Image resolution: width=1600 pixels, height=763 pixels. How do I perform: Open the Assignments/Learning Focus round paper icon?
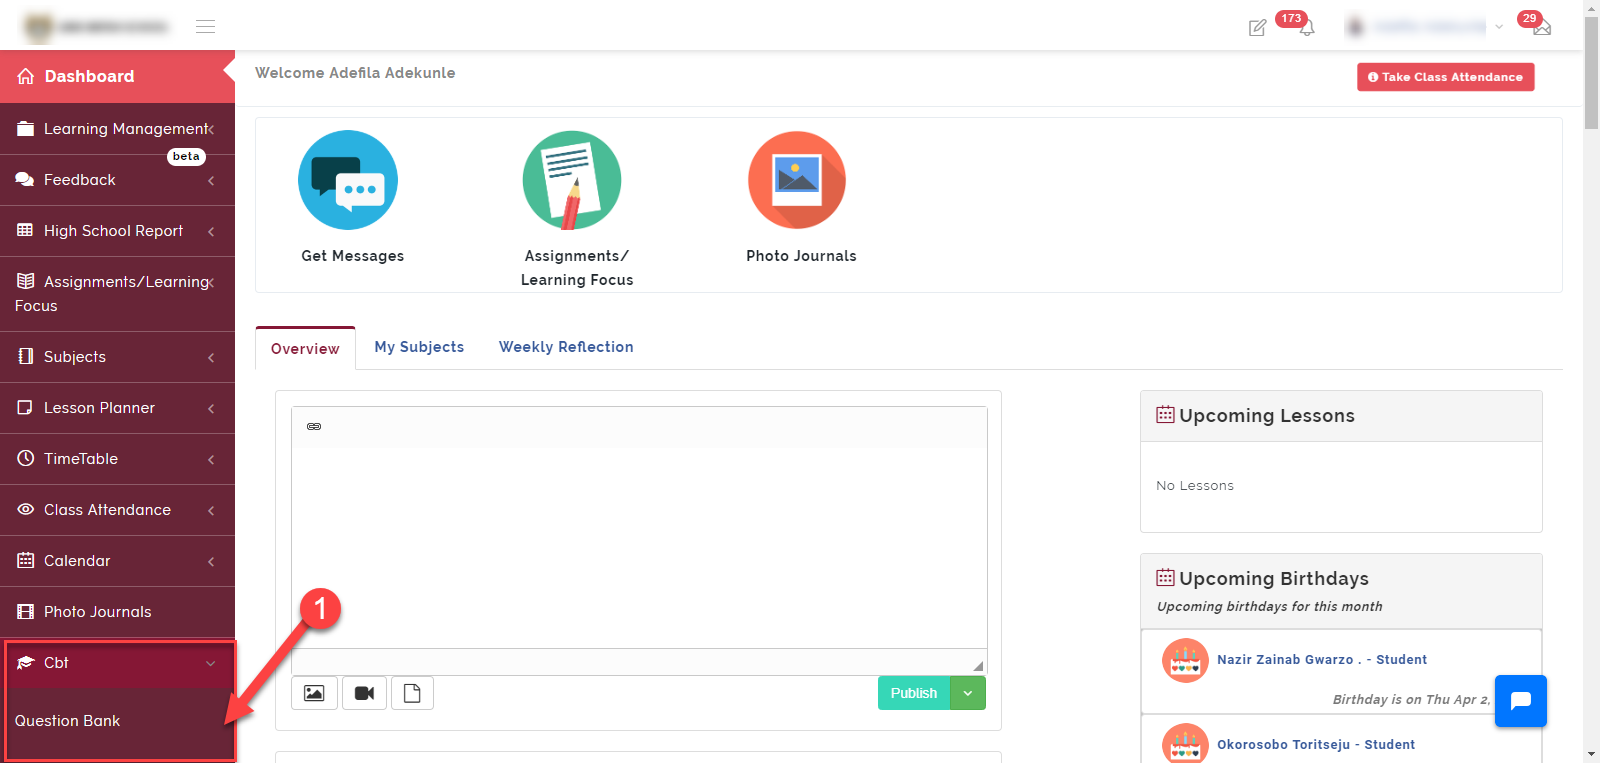(x=572, y=180)
